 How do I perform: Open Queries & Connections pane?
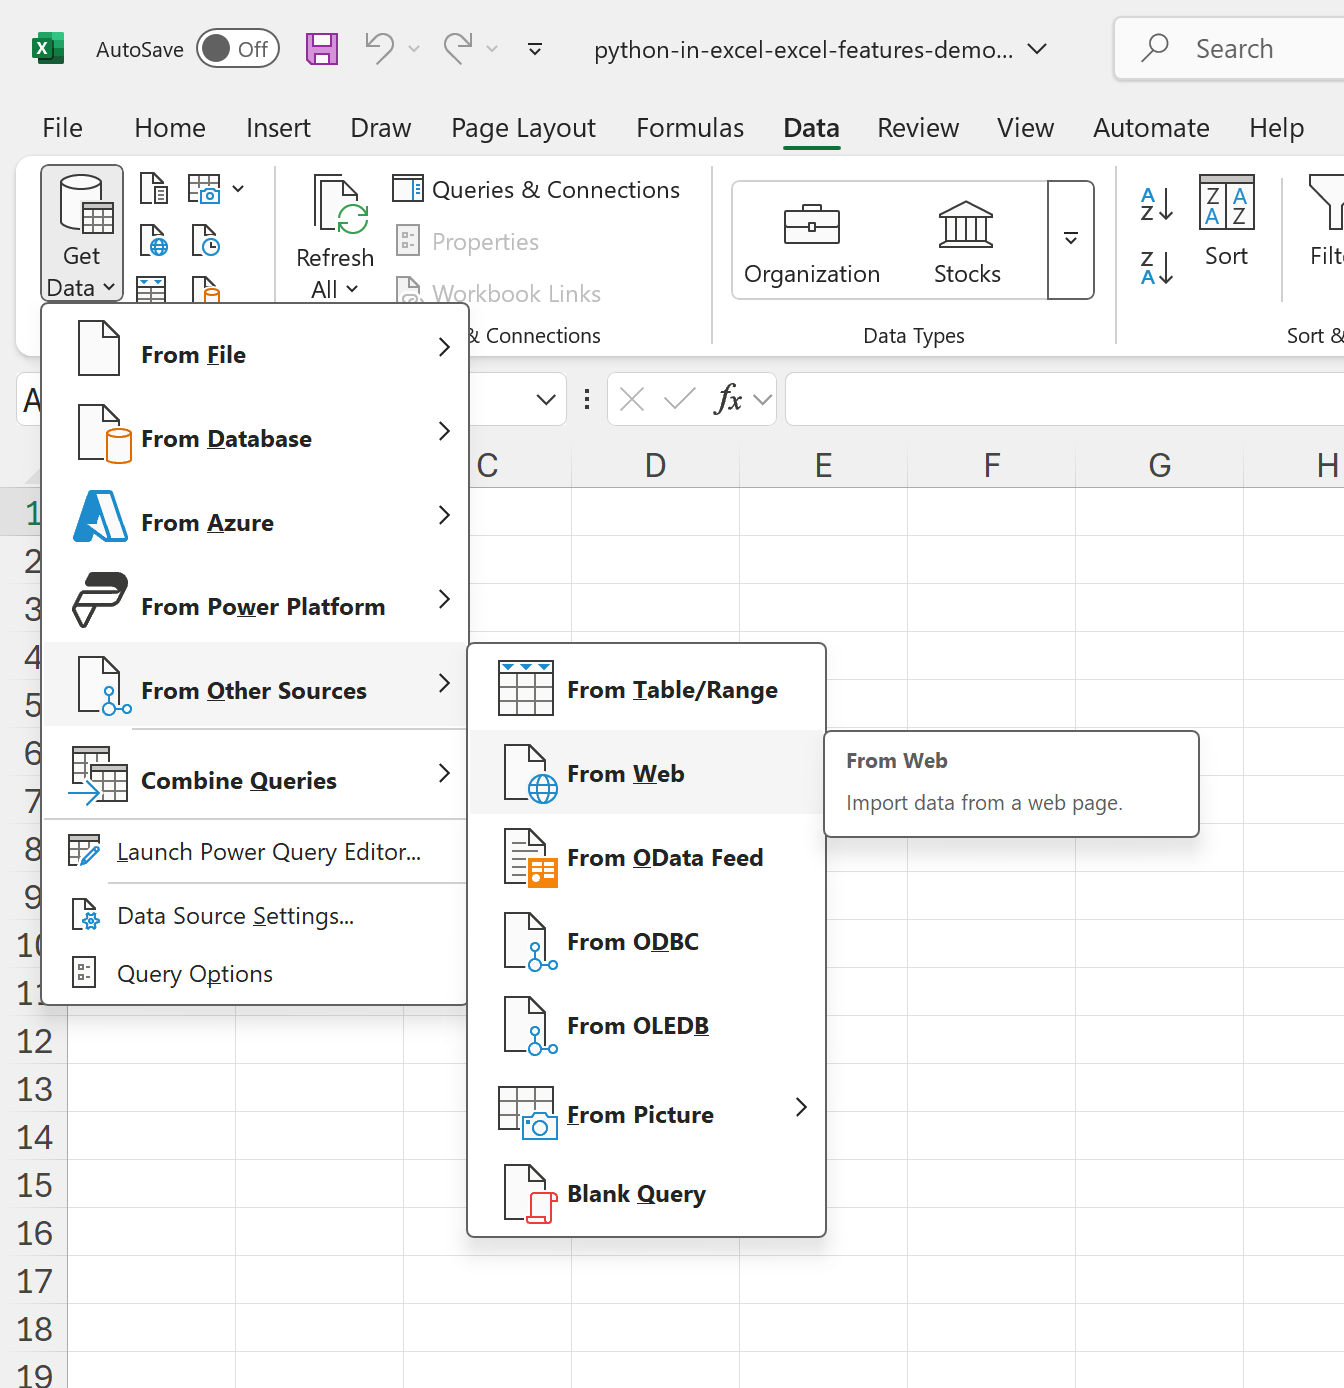pos(537,190)
